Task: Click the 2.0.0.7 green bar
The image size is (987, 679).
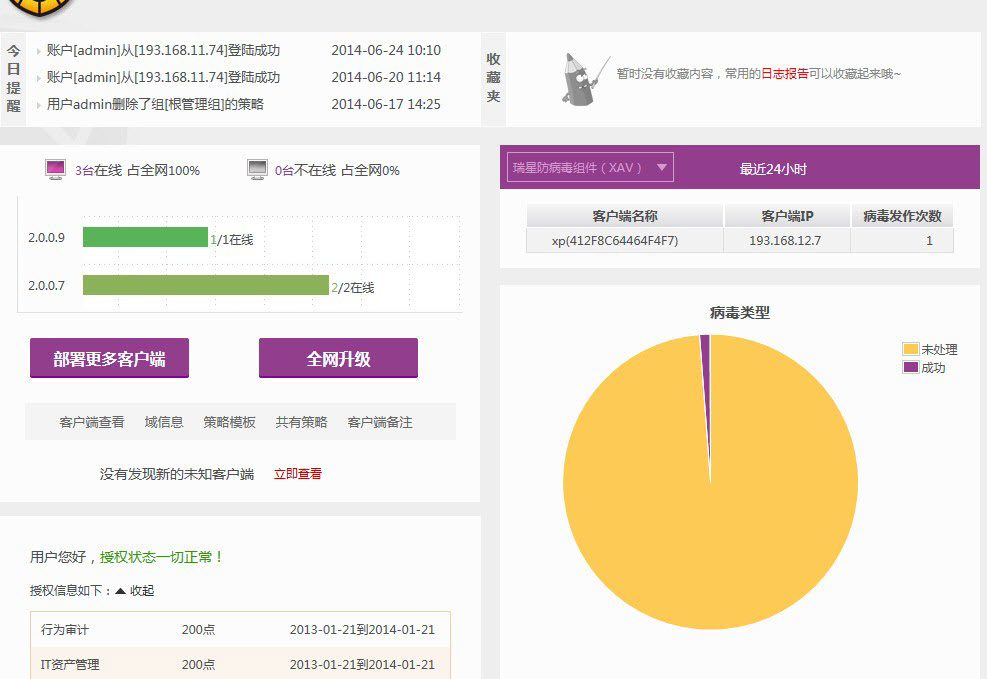Action: point(205,286)
